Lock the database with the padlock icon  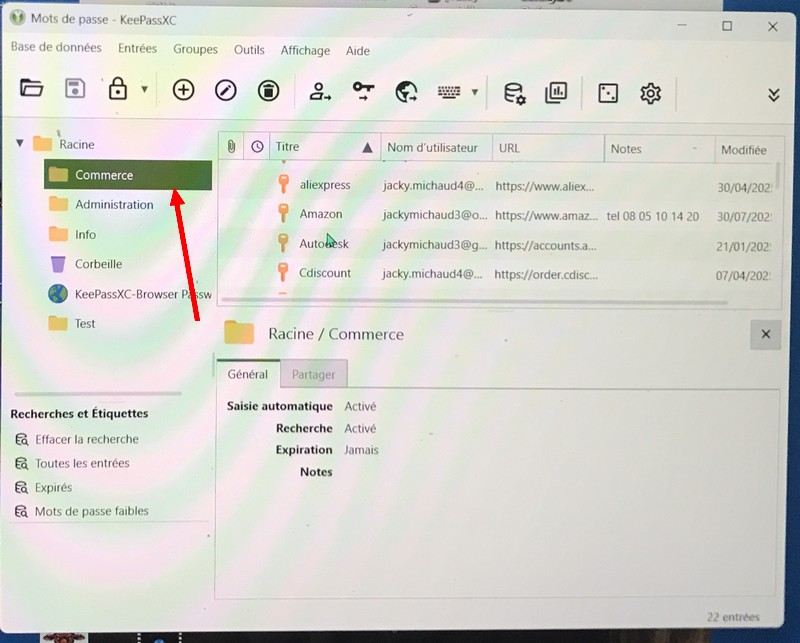pyautogui.click(x=118, y=90)
